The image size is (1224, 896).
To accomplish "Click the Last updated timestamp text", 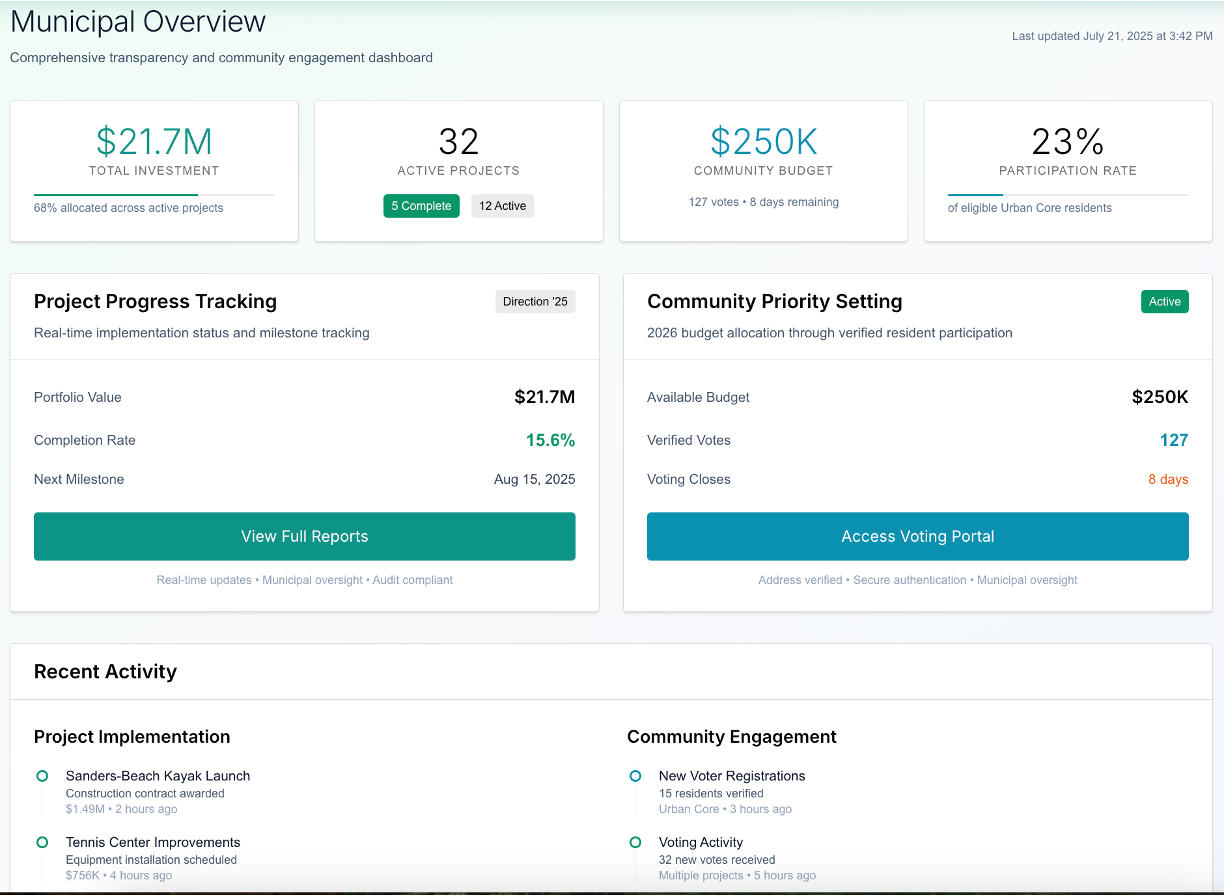I will [x=1111, y=34].
